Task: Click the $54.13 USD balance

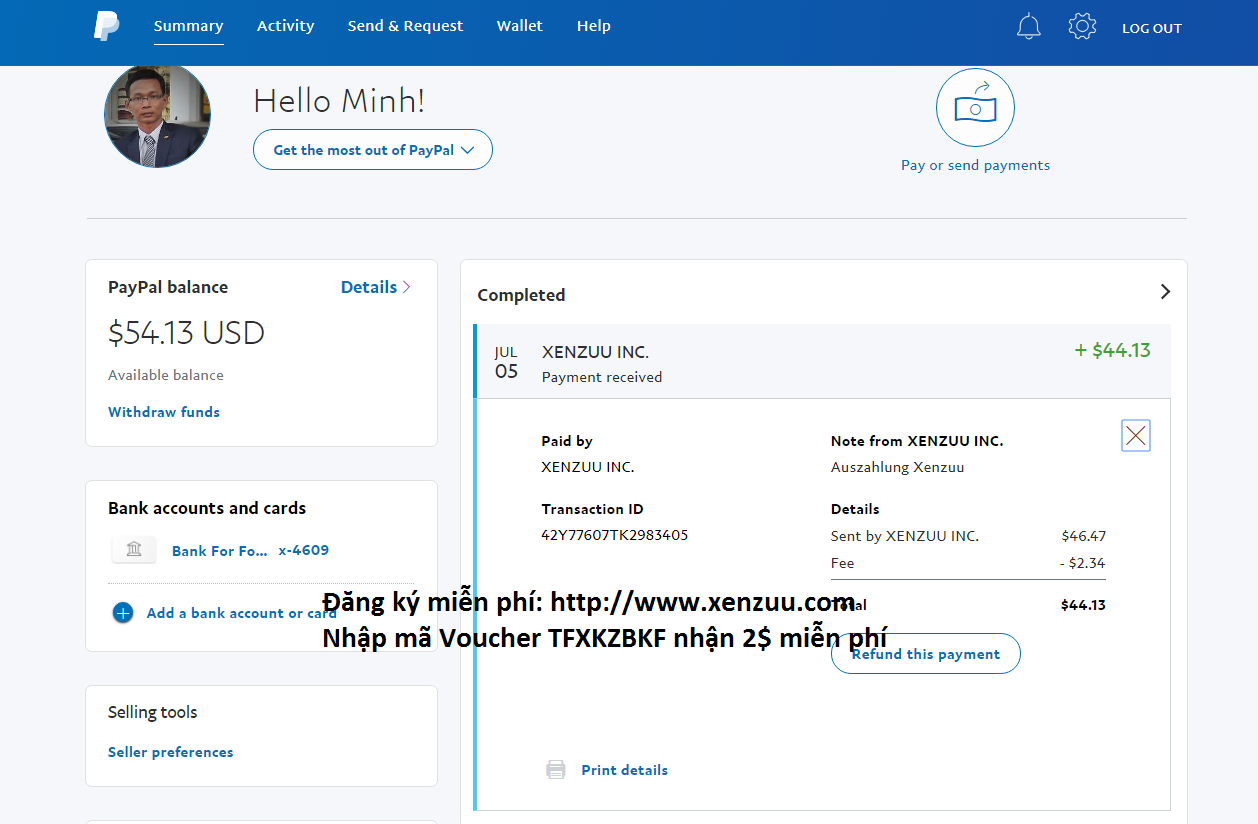Action: (x=186, y=333)
